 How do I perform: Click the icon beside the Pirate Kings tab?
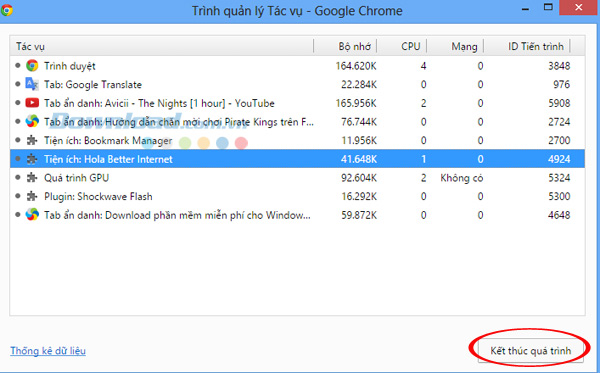click(32, 122)
